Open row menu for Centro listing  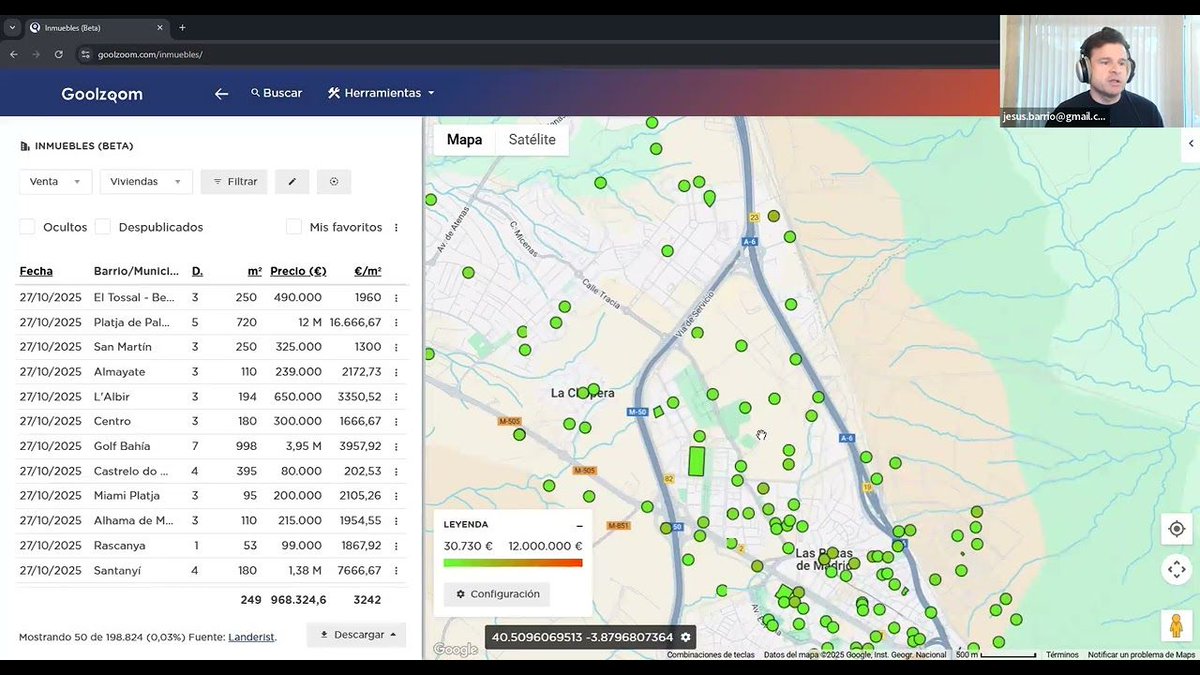click(396, 421)
